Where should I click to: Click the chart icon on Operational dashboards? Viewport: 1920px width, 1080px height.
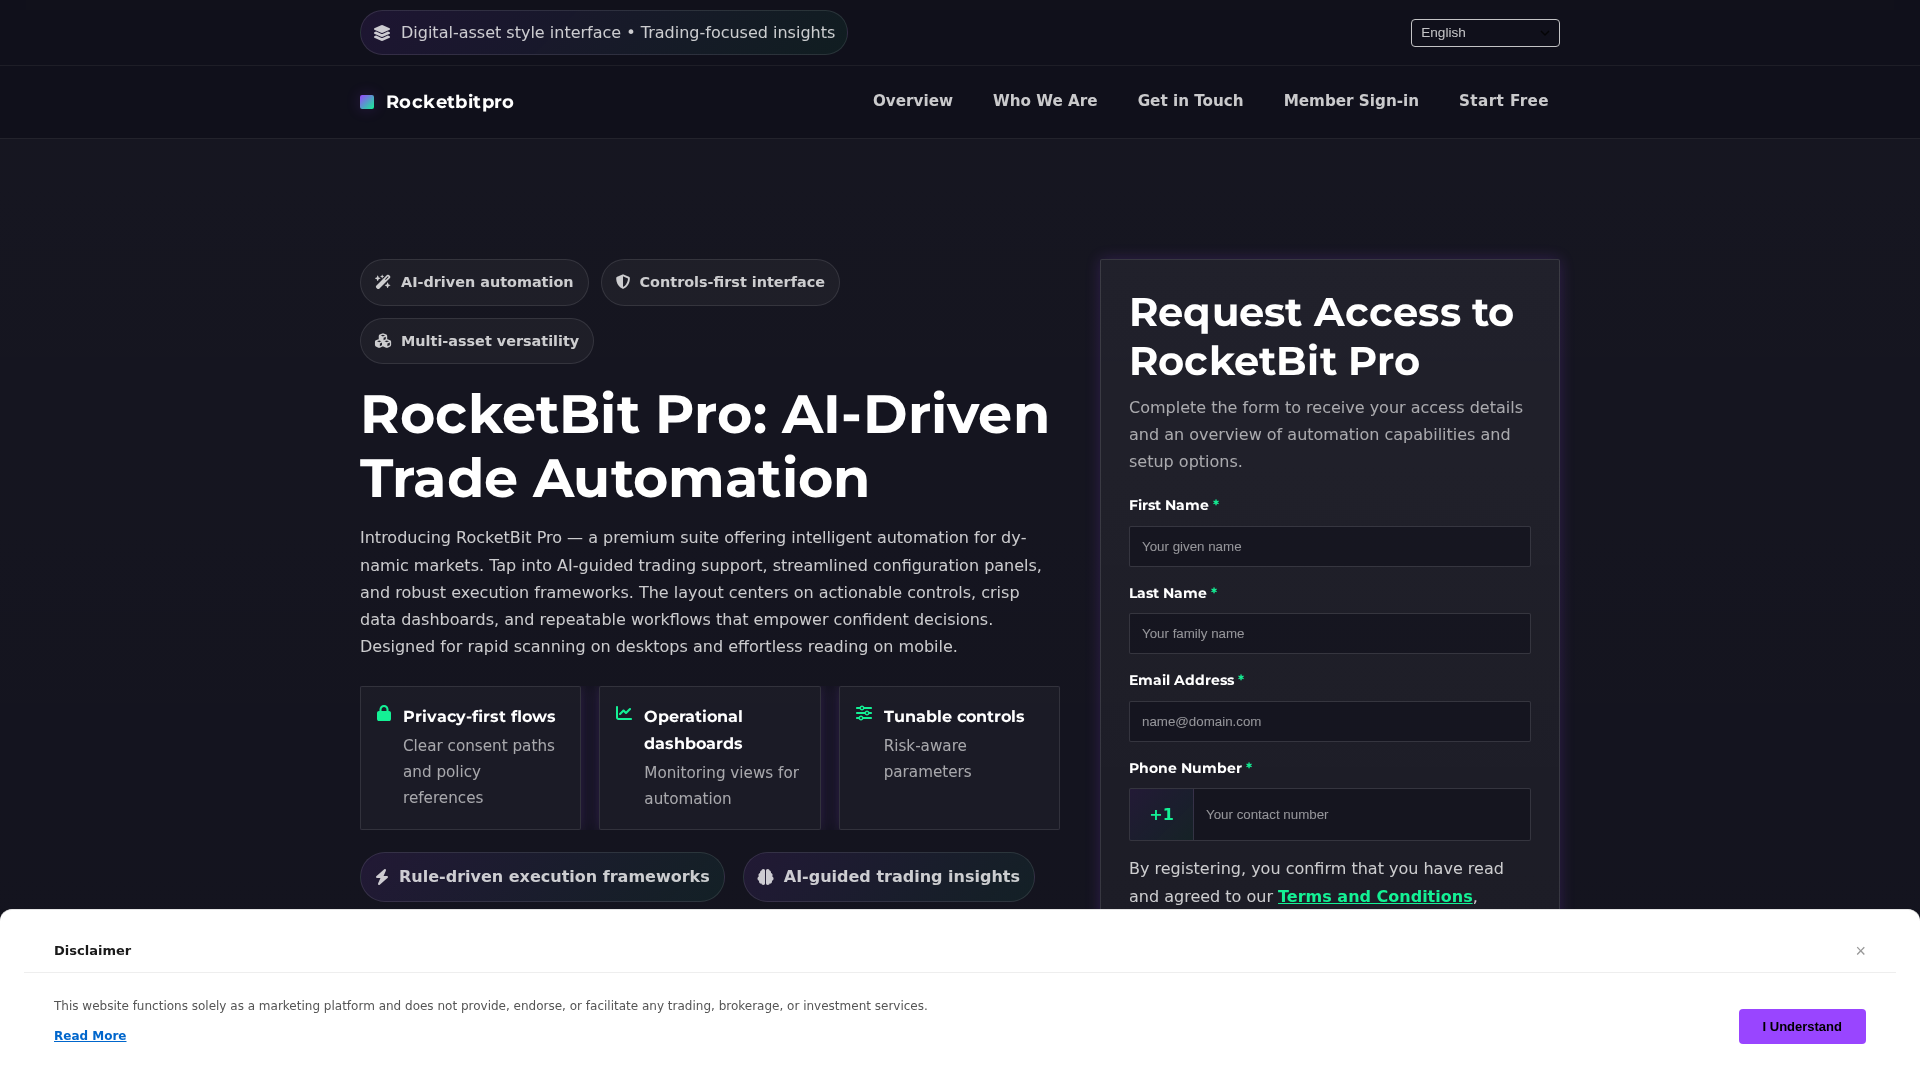coord(624,713)
